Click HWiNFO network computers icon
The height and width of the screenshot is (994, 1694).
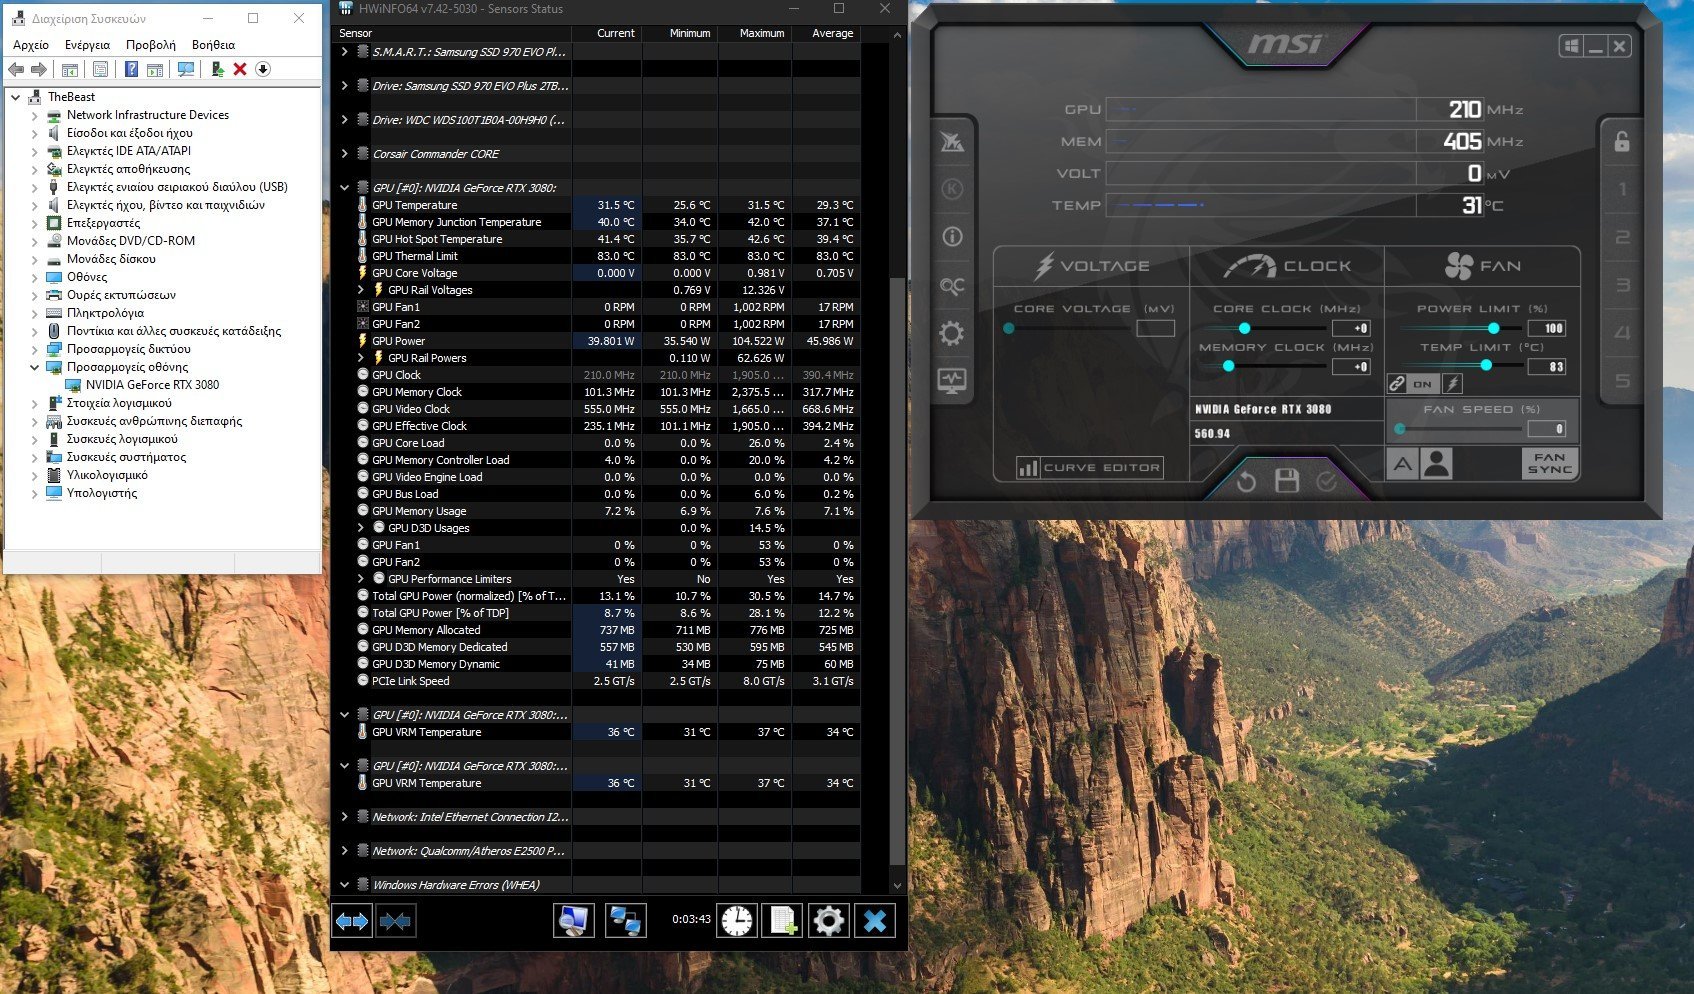(626, 921)
